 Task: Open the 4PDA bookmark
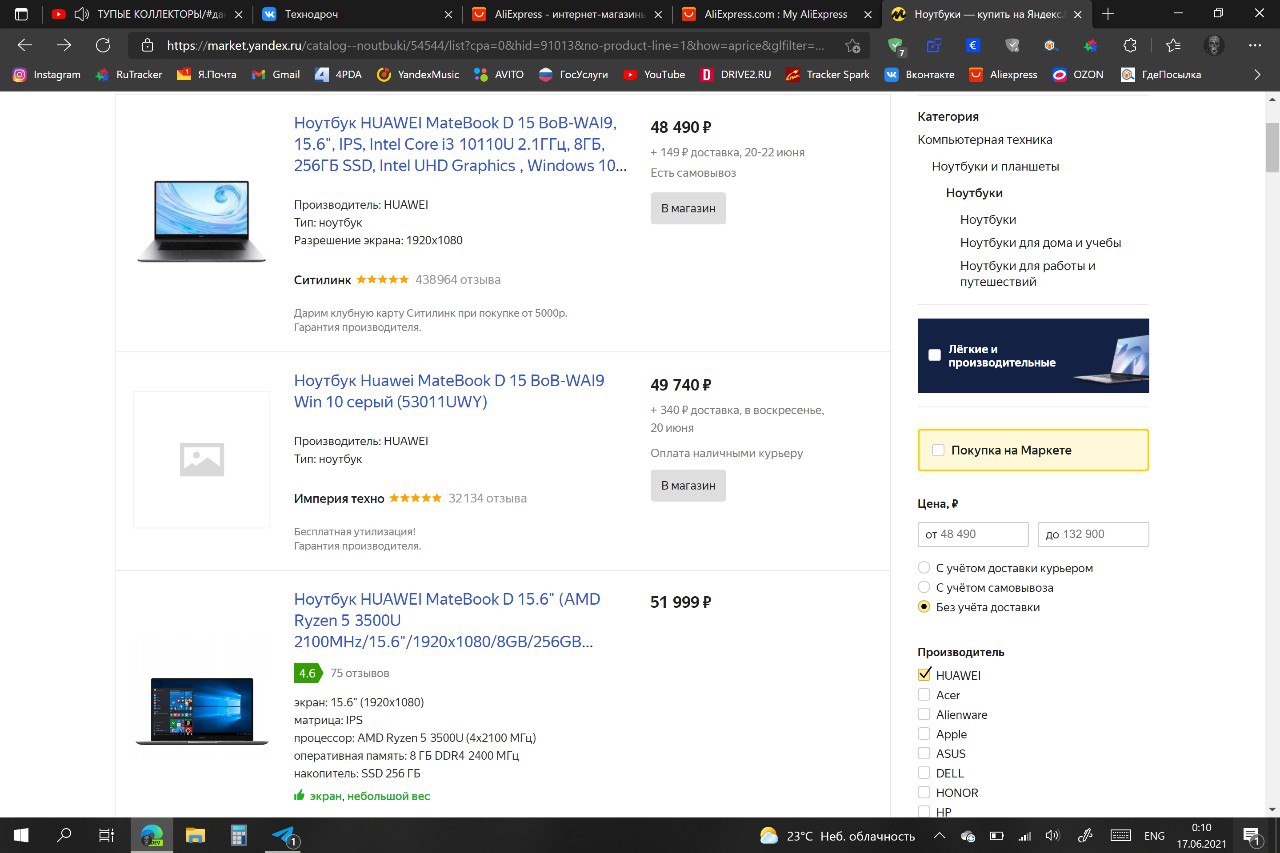338,75
